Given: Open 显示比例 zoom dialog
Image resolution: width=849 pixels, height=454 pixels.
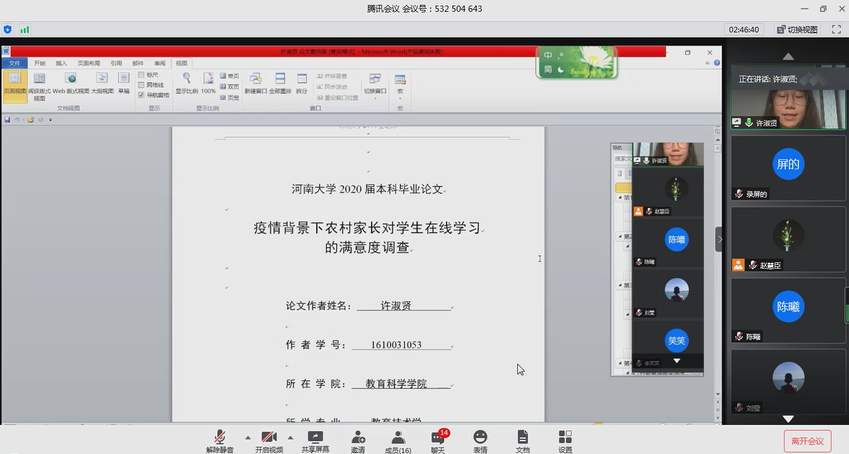Looking at the screenshot, I should 187,83.
